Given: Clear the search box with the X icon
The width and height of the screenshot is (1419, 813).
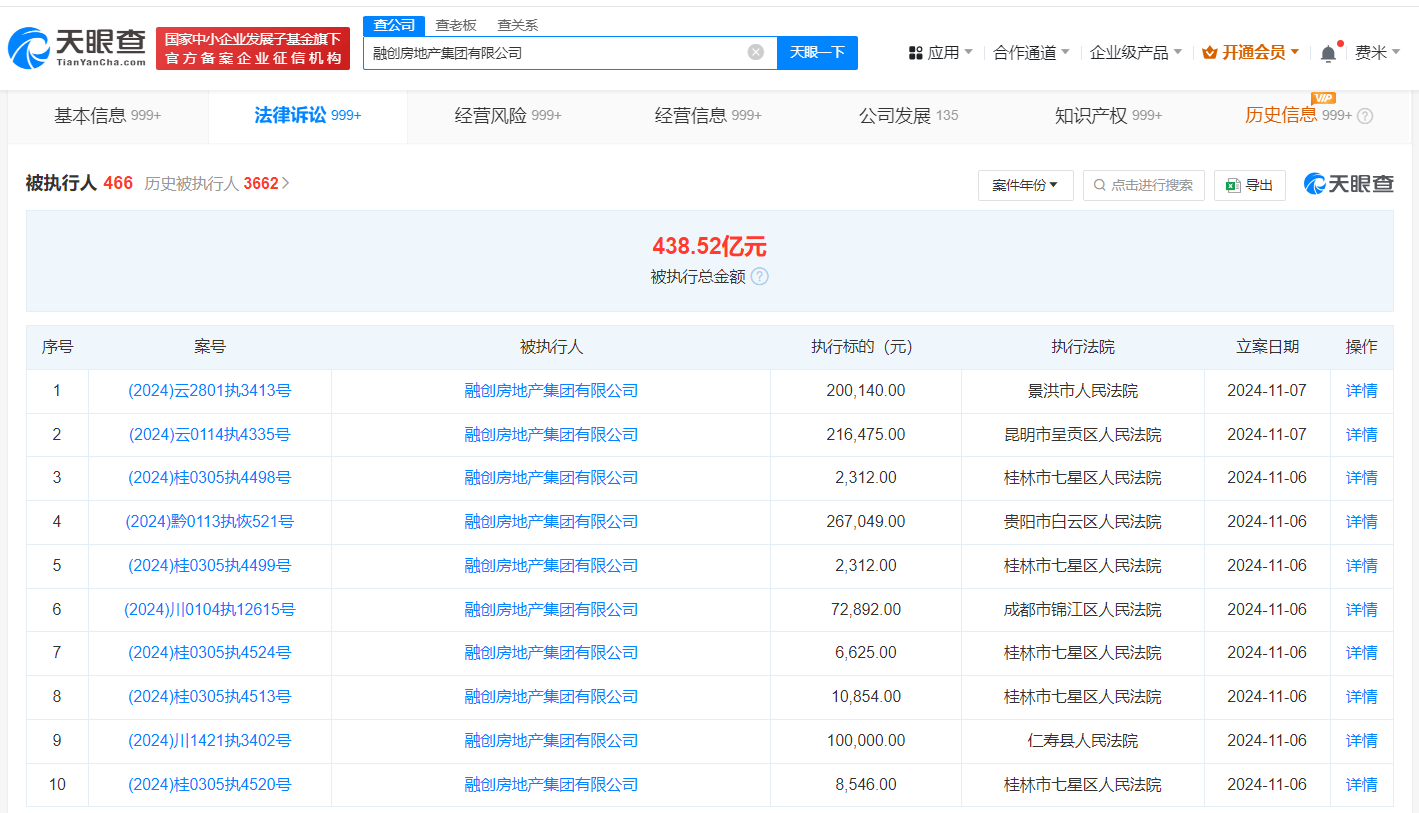Looking at the screenshot, I should tap(756, 52).
